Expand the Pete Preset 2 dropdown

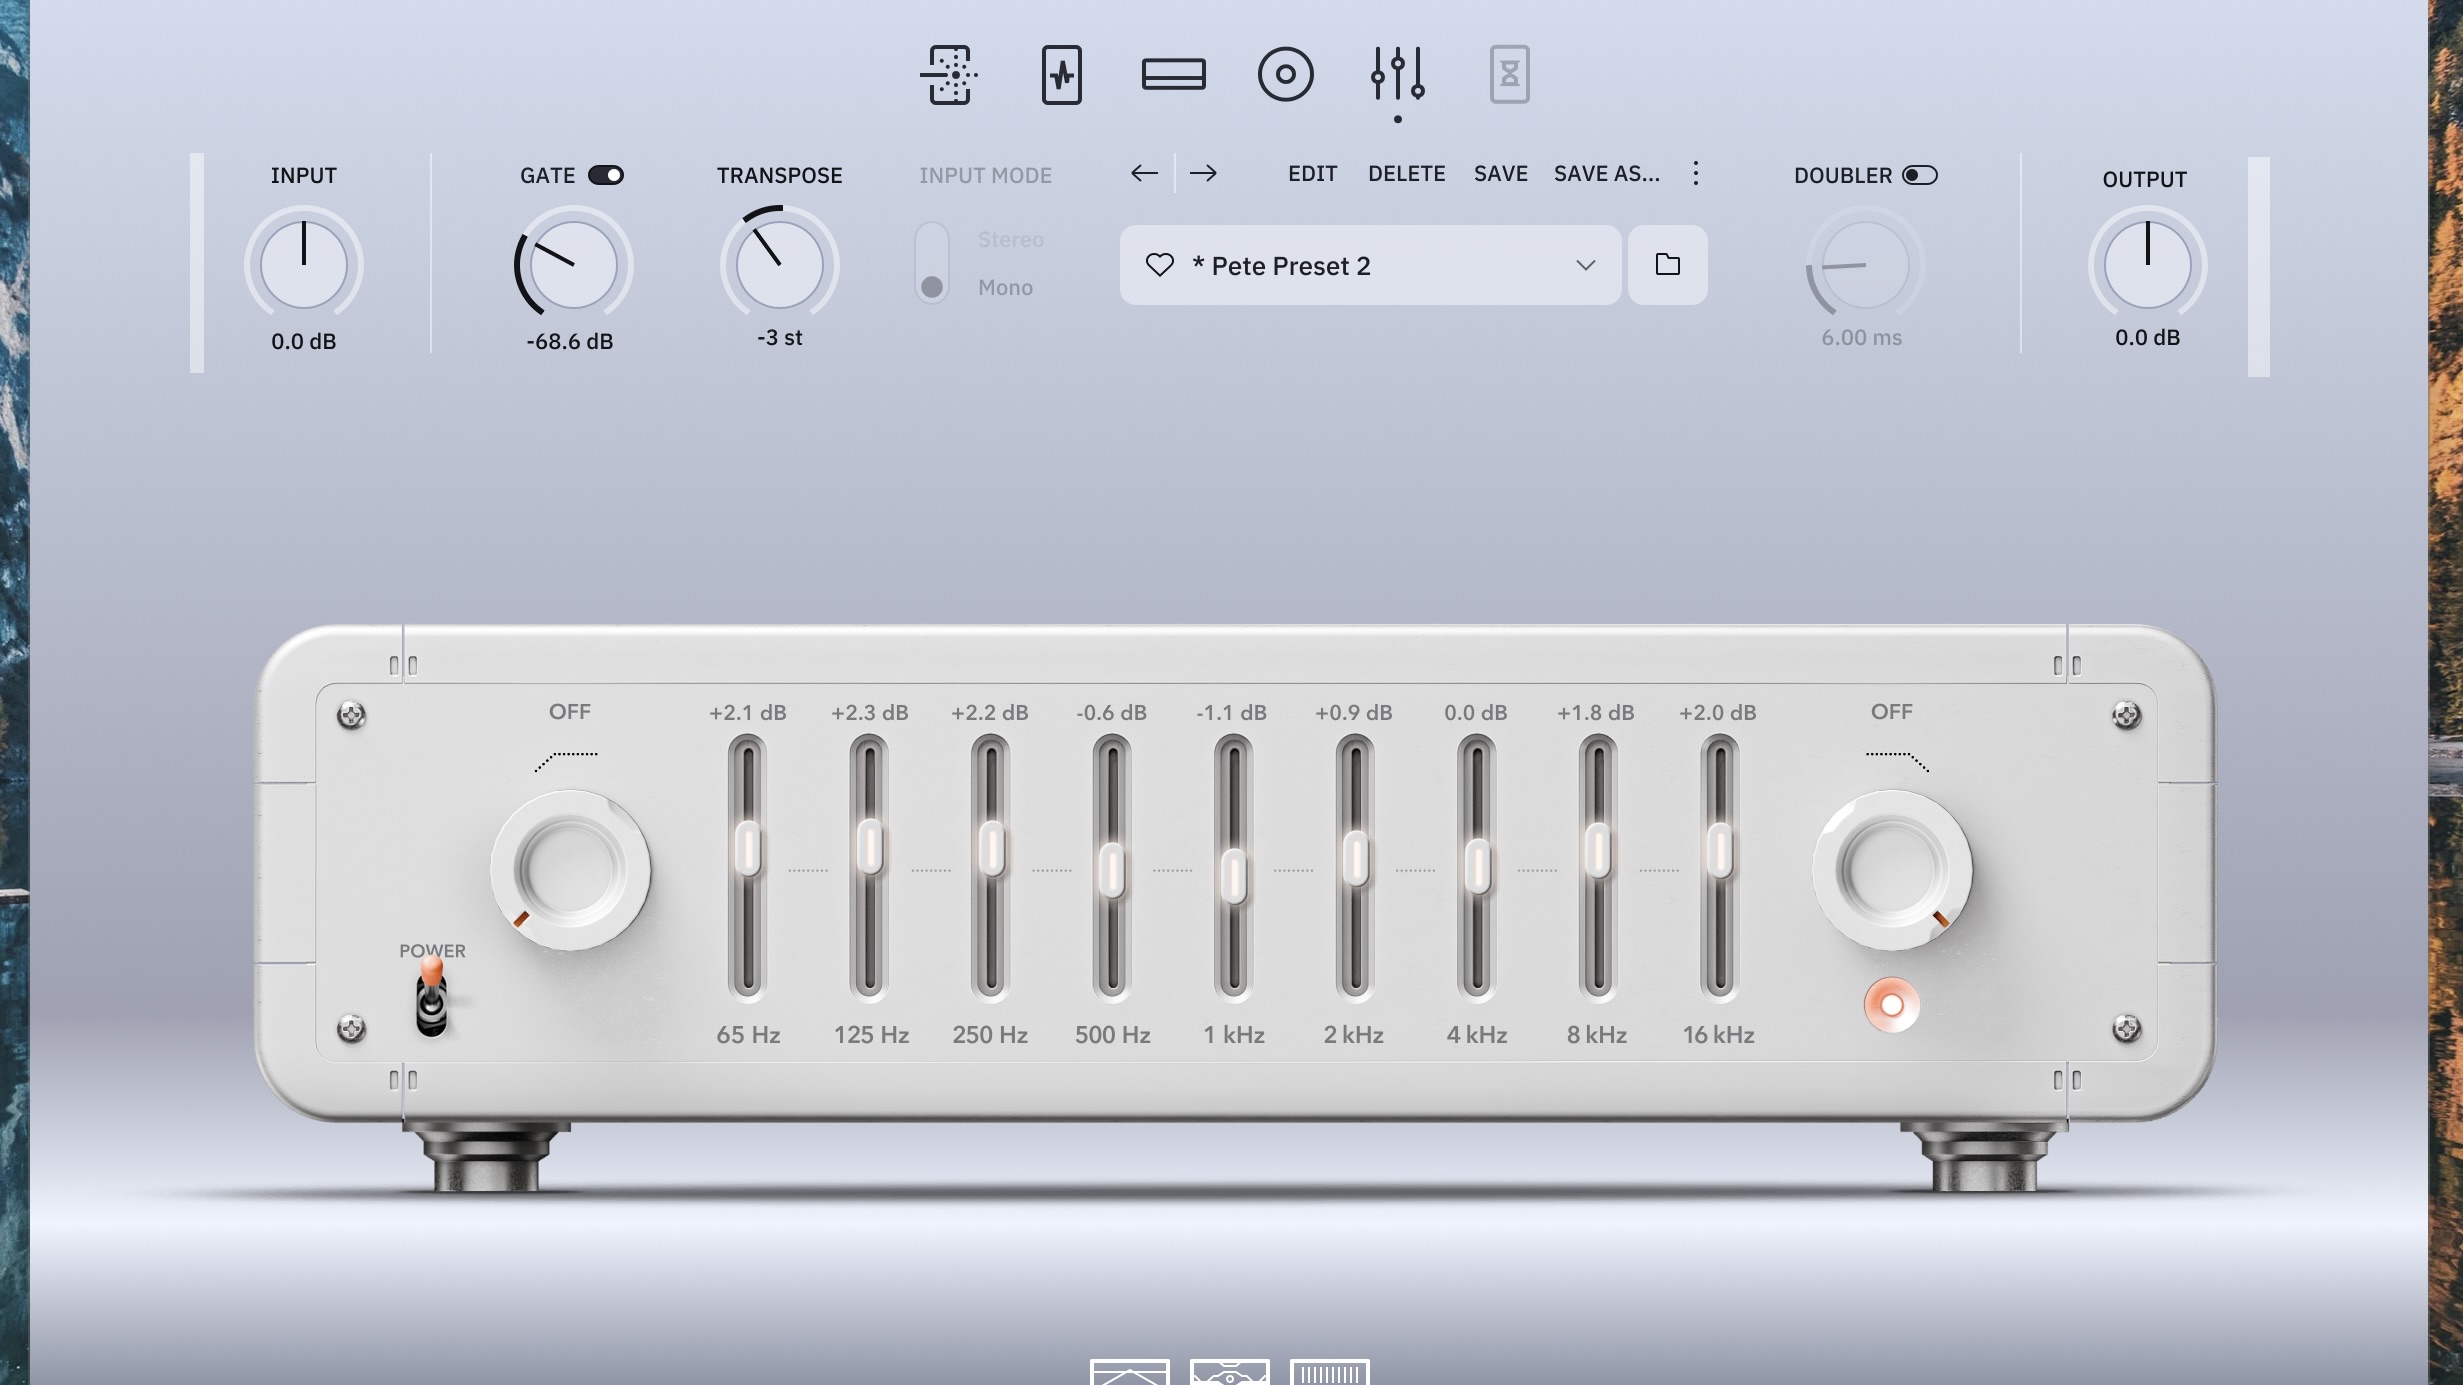[x=1585, y=265]
